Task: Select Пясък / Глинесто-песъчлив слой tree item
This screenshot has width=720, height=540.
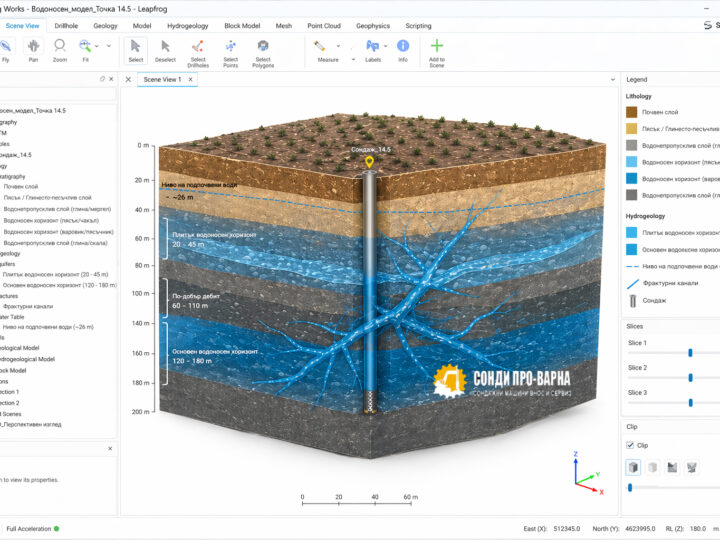Action: tap(48, 197)
